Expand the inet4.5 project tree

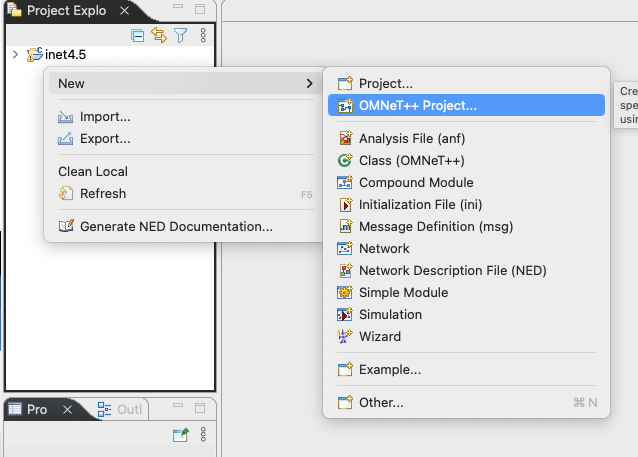15,54
